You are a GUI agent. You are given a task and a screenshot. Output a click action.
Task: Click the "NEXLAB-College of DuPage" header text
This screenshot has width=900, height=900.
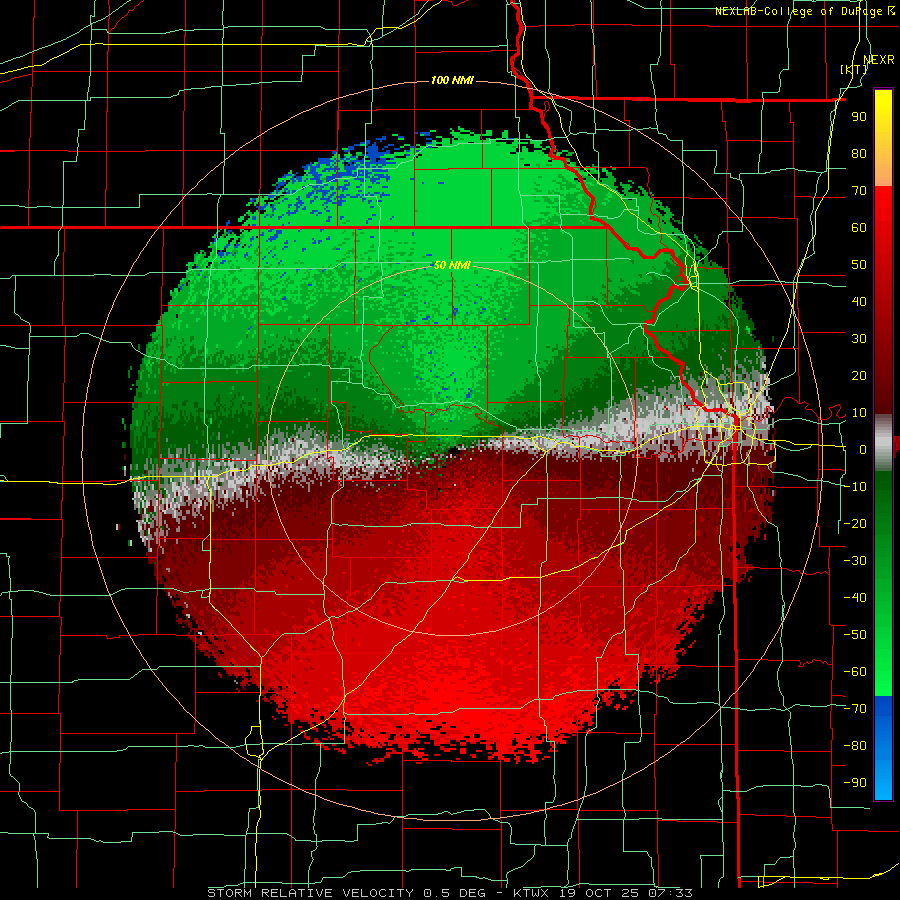(x=798, y=11)
